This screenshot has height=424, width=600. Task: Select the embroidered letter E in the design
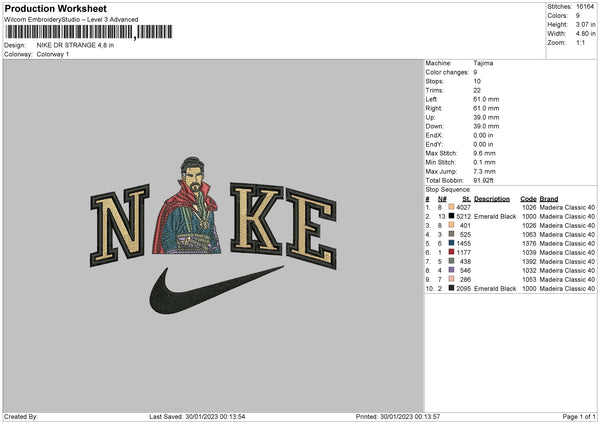[311, 228]
